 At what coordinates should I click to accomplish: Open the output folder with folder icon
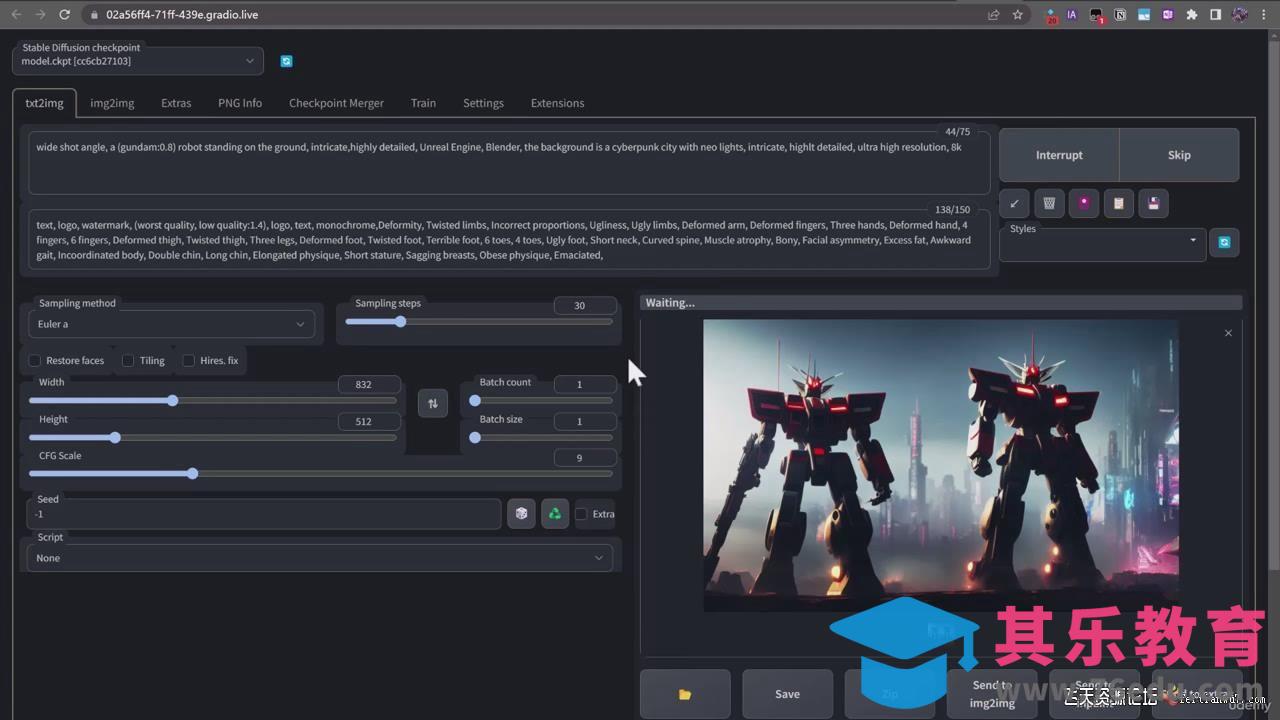click(x=685, y=694)
